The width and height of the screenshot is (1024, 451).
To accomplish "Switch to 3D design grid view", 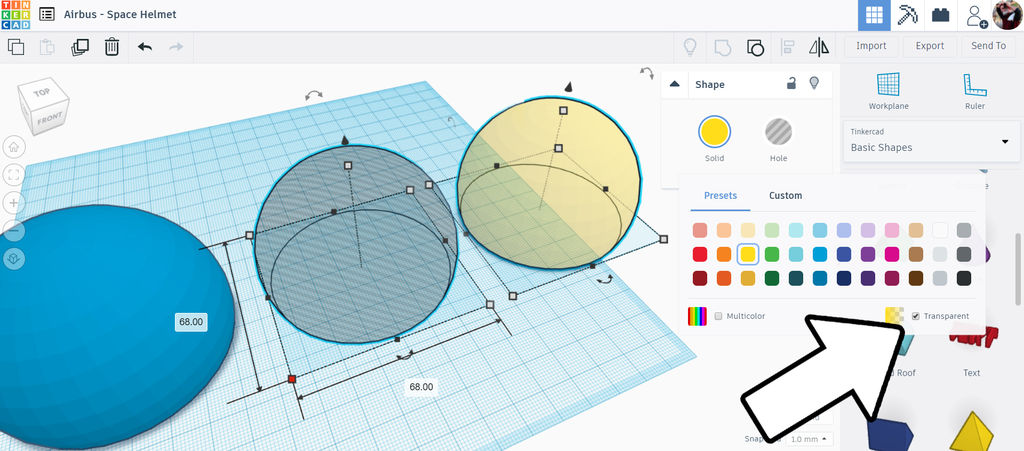I will click(874, 15).
